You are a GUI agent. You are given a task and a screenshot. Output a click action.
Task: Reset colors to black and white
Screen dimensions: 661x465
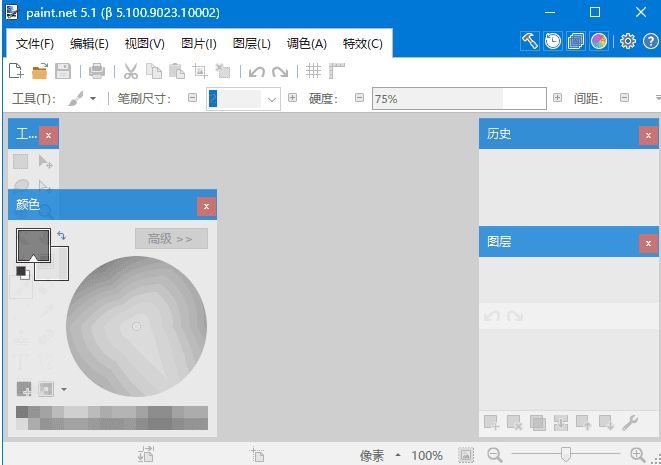22,273
